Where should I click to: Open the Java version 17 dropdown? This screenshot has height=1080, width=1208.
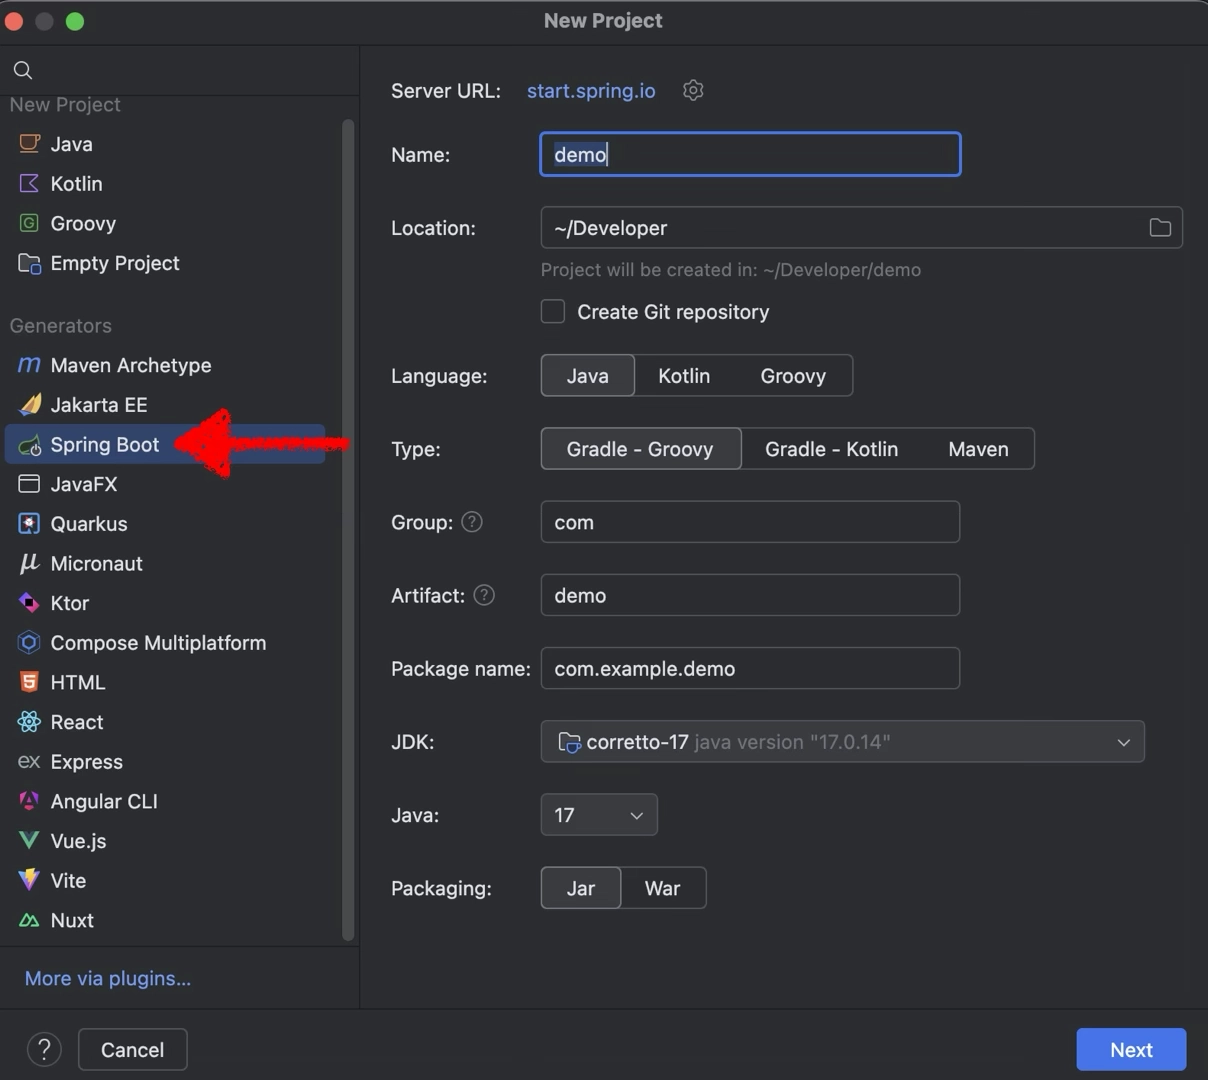click(599, 815)
